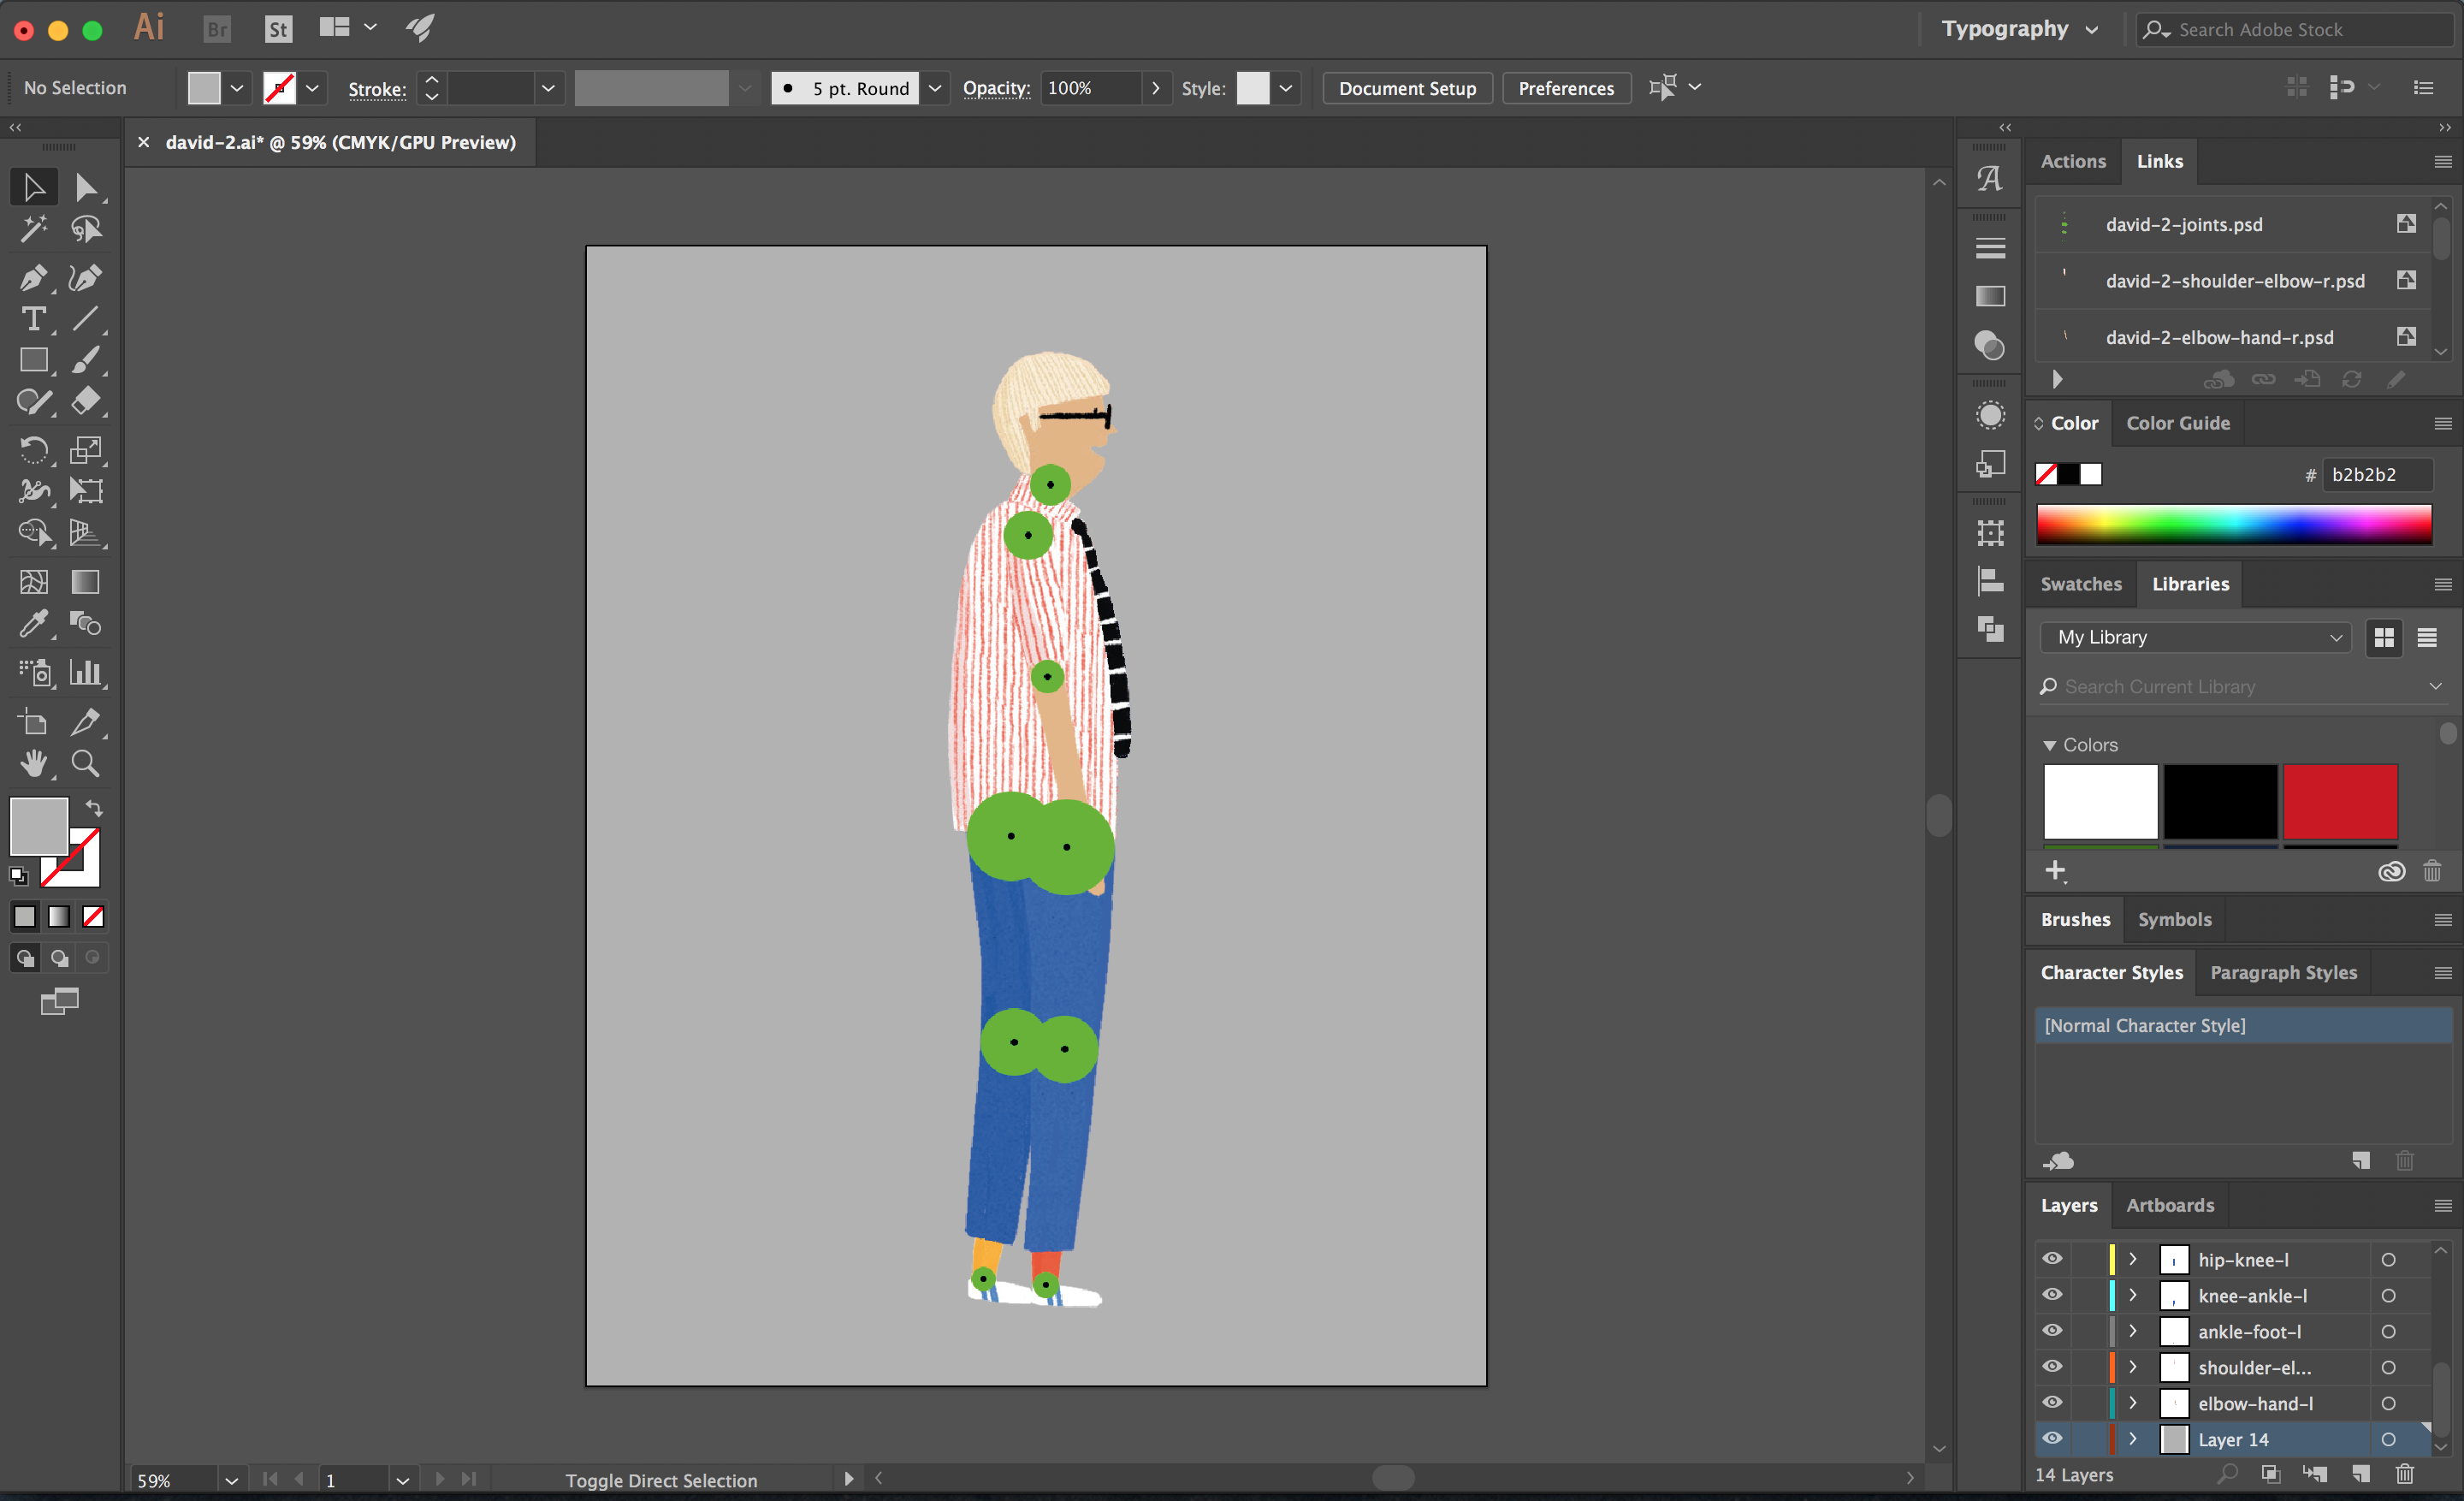Select the Hand tool

point(33,764)
